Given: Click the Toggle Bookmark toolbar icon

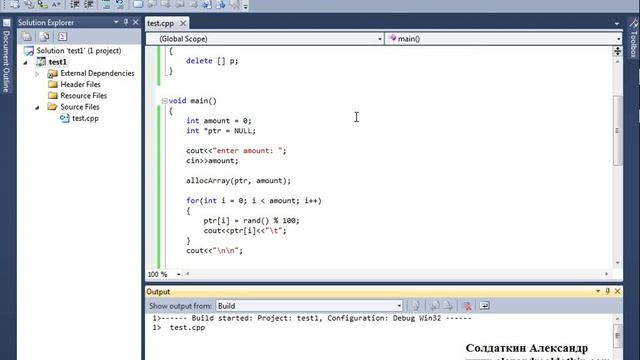Looking at the screenshot, I should [138, 4].
